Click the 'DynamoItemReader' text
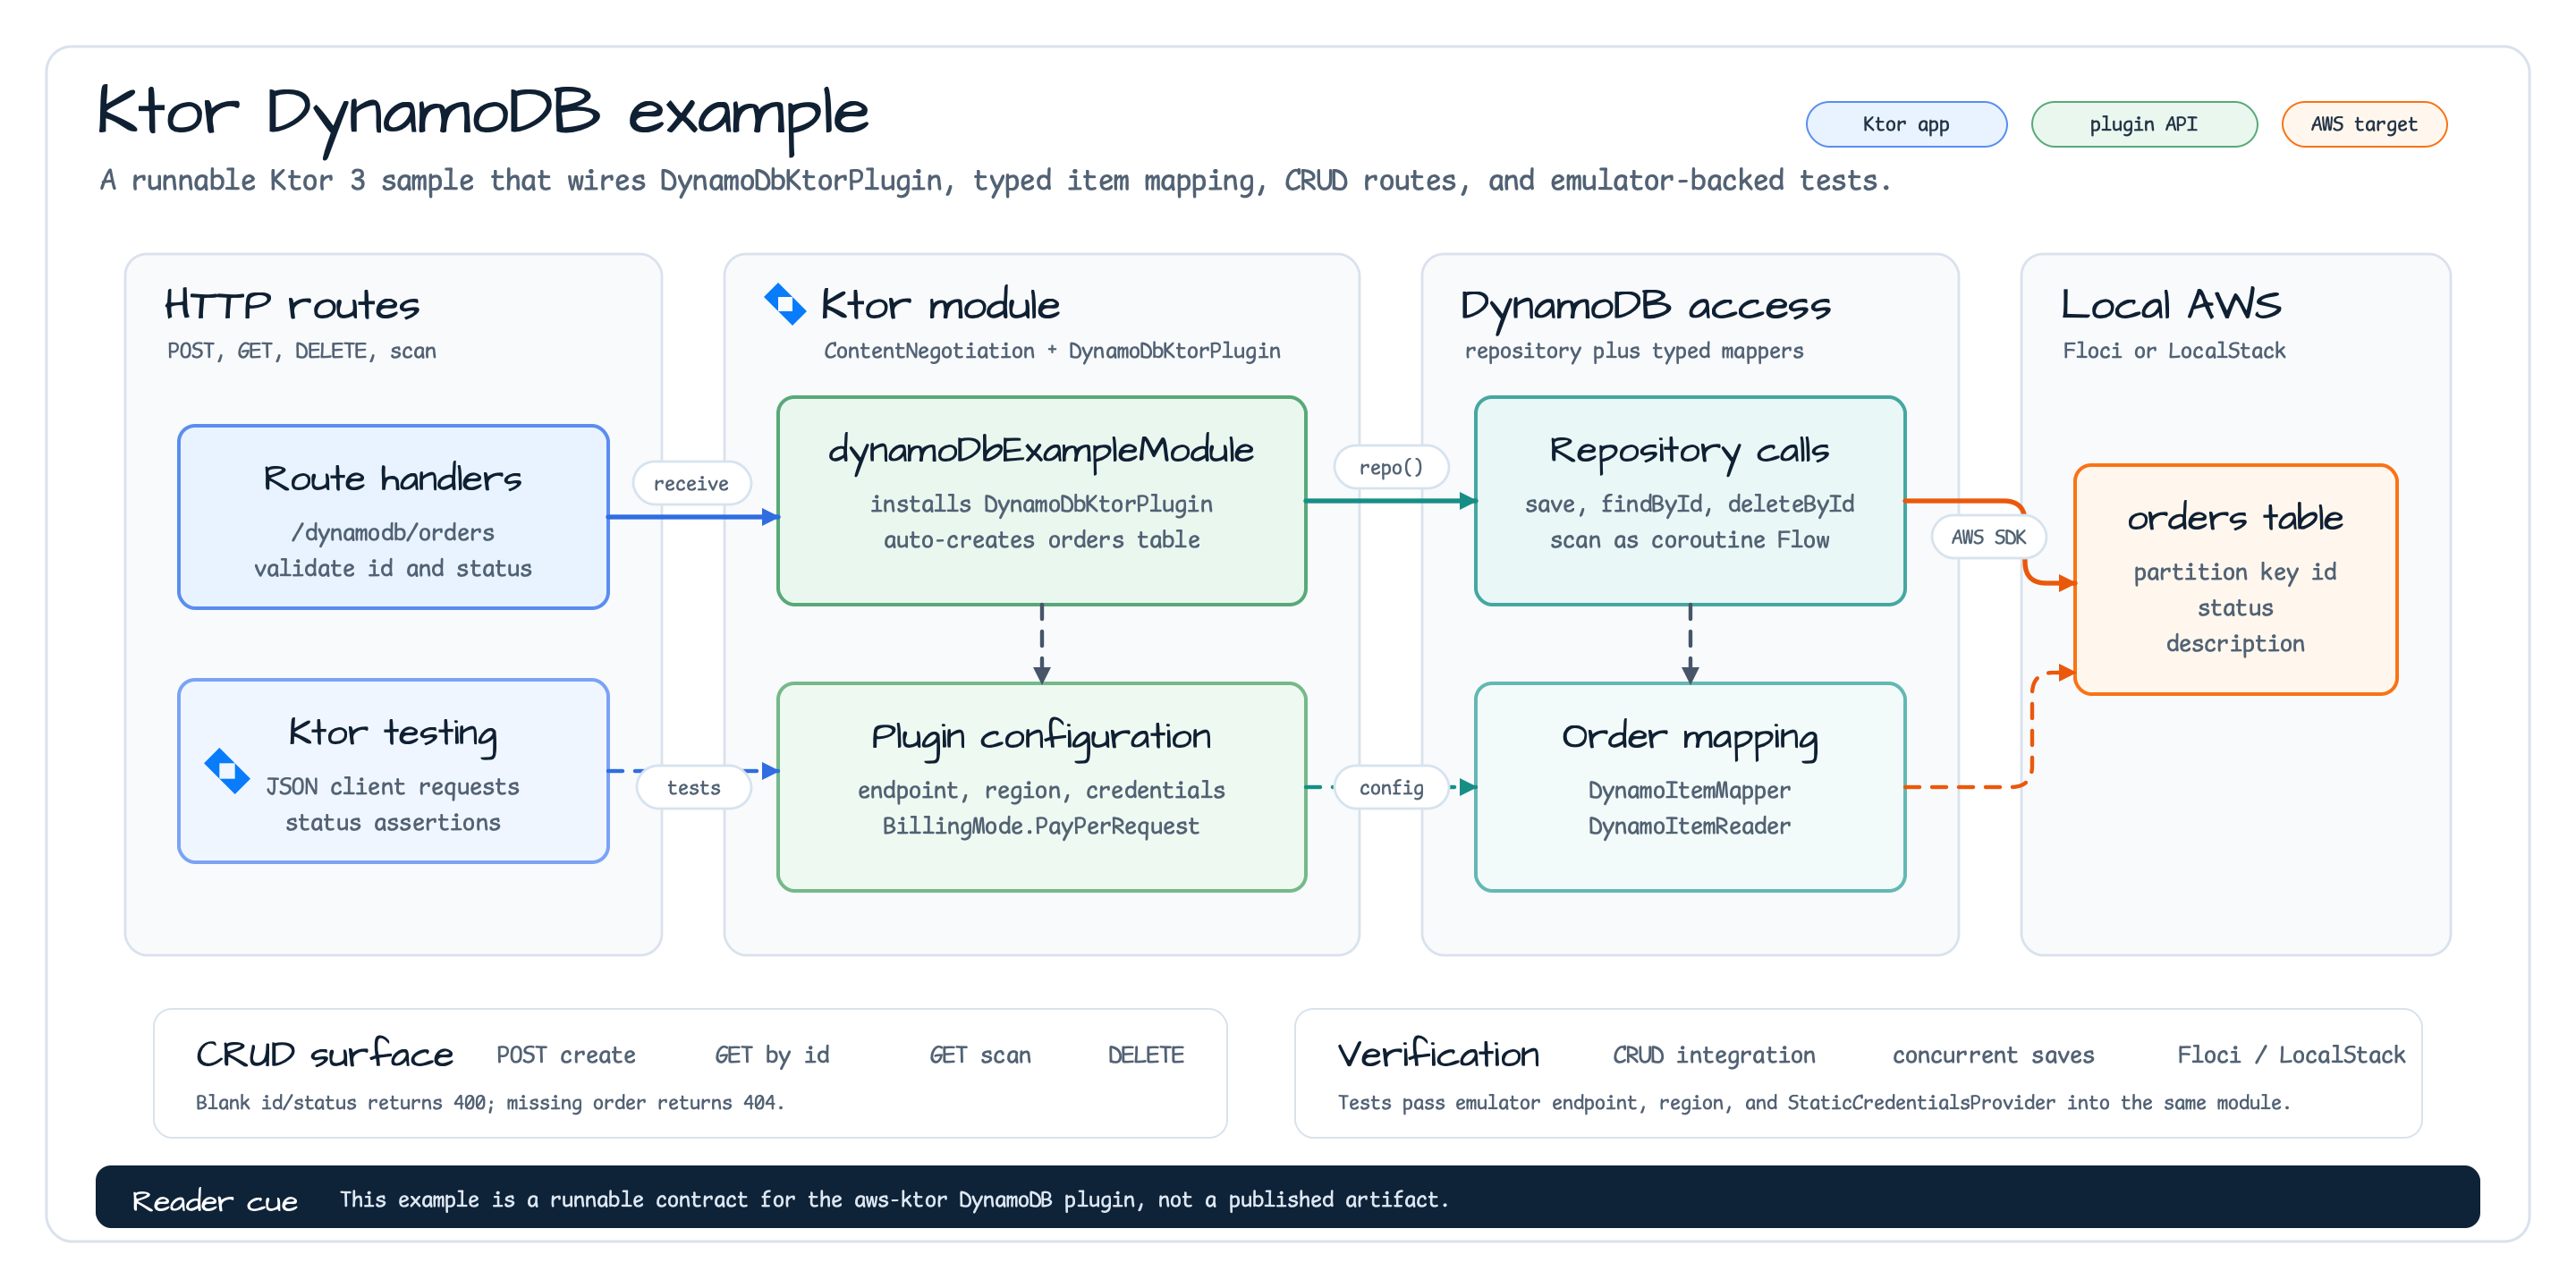The height and width of the screenshot is (1288, 2576). 1689,827
